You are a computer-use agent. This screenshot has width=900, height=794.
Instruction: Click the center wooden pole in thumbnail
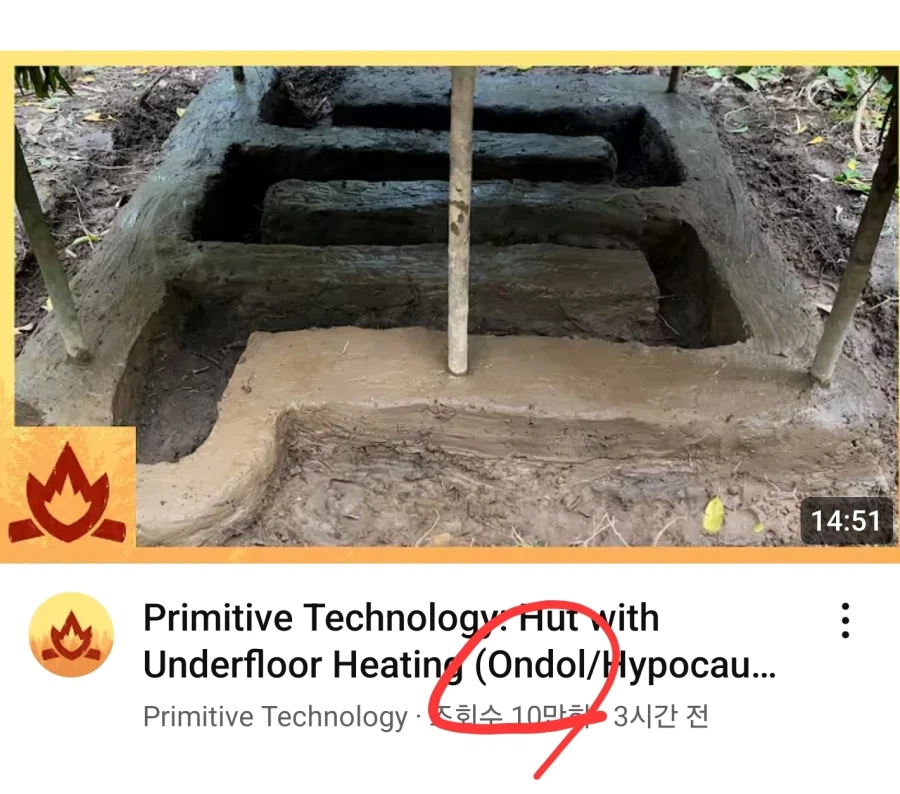[x=461, y=221]
